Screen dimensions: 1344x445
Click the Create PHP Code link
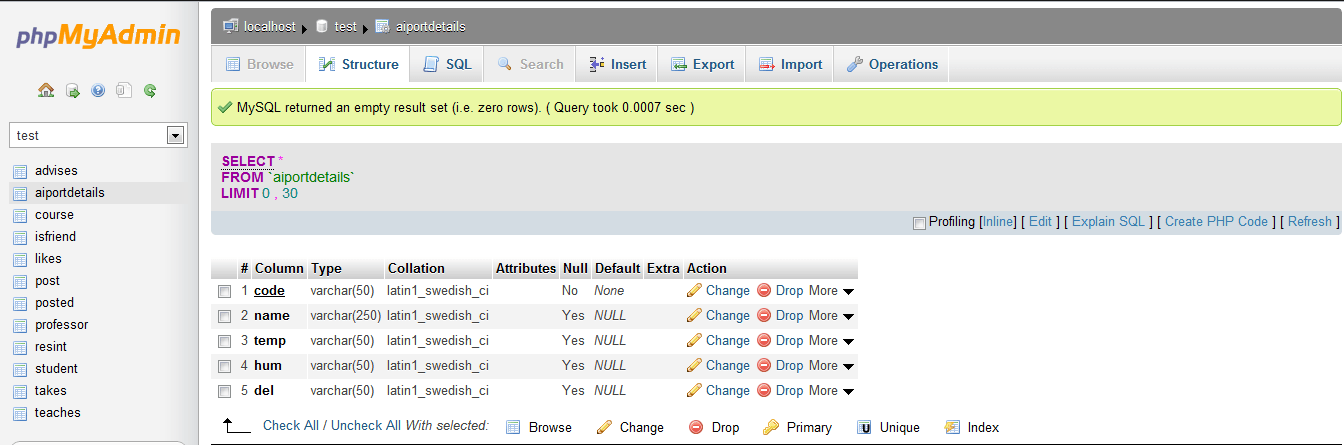pos(1216,222)
